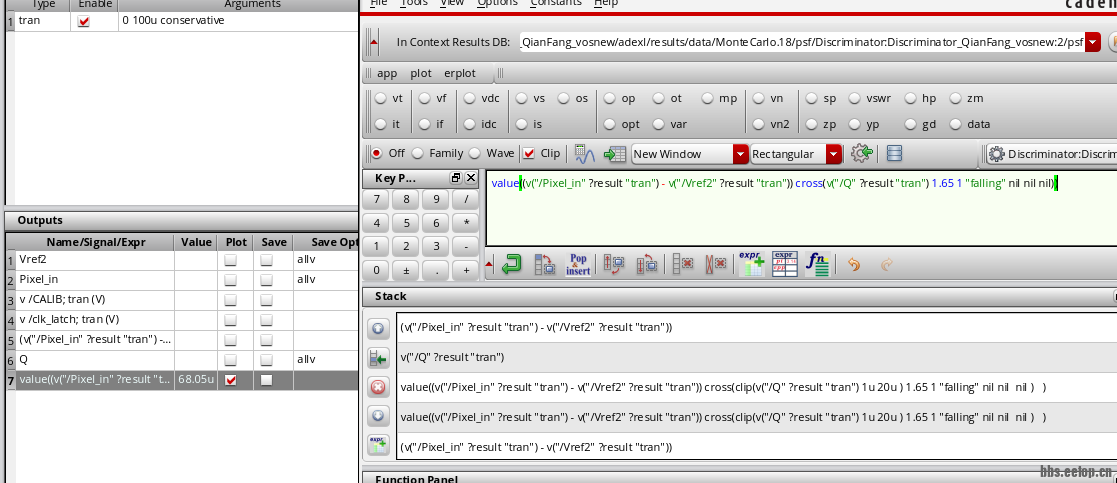Check the Save box for Pixel_in
Screen dimensions: 1117x483
[x=266, y=281]
